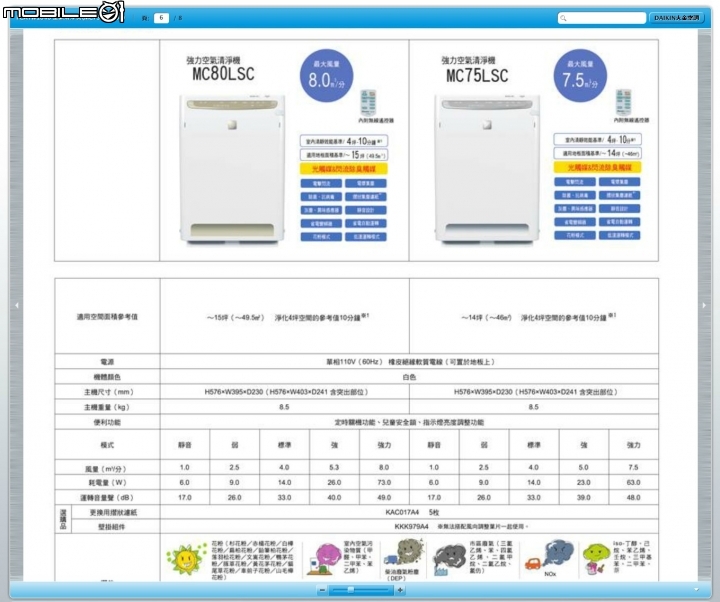Select the 模式 row label
720x602 pixels.
tap(107, 445)
